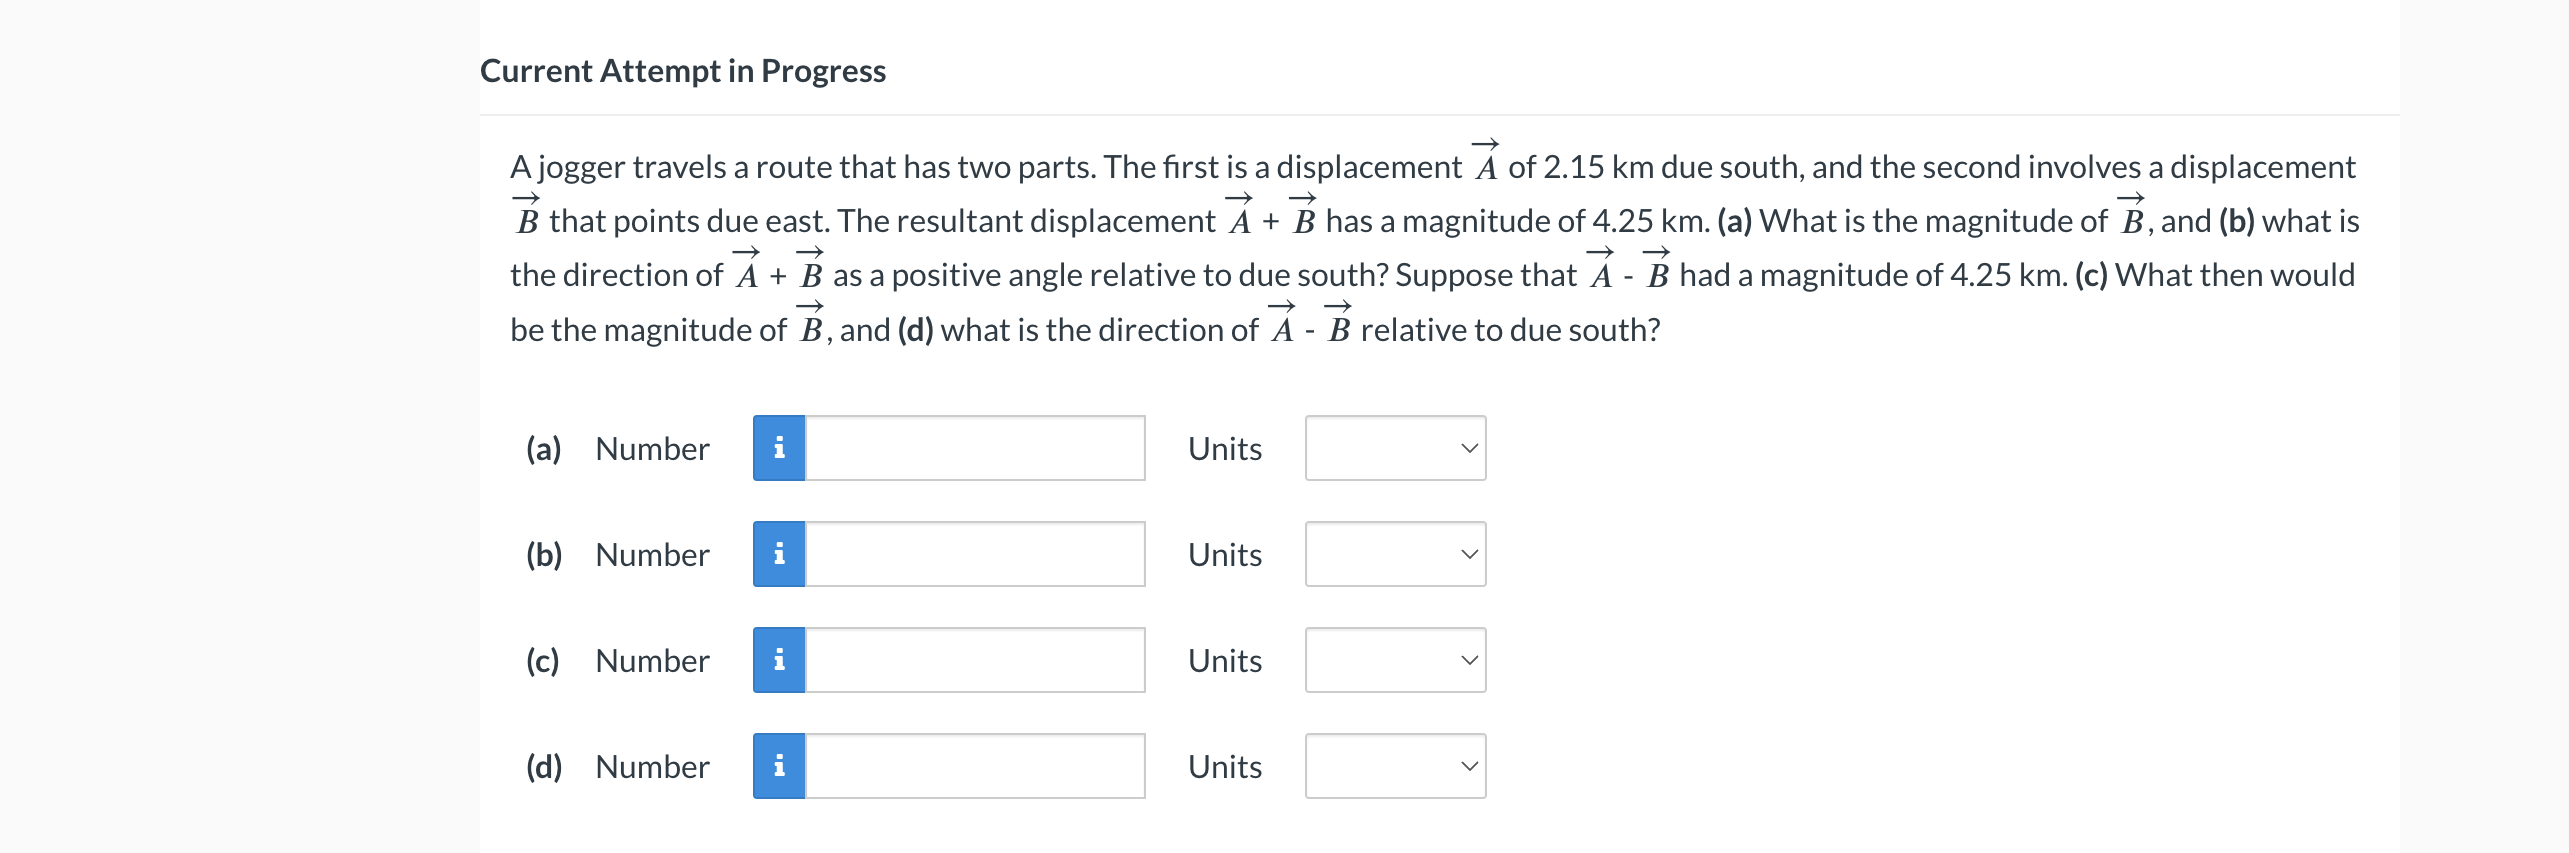Click the info icon beside part (d) Number field
The height and width of the screenshot is (853, 2569).
coord(779,766)
